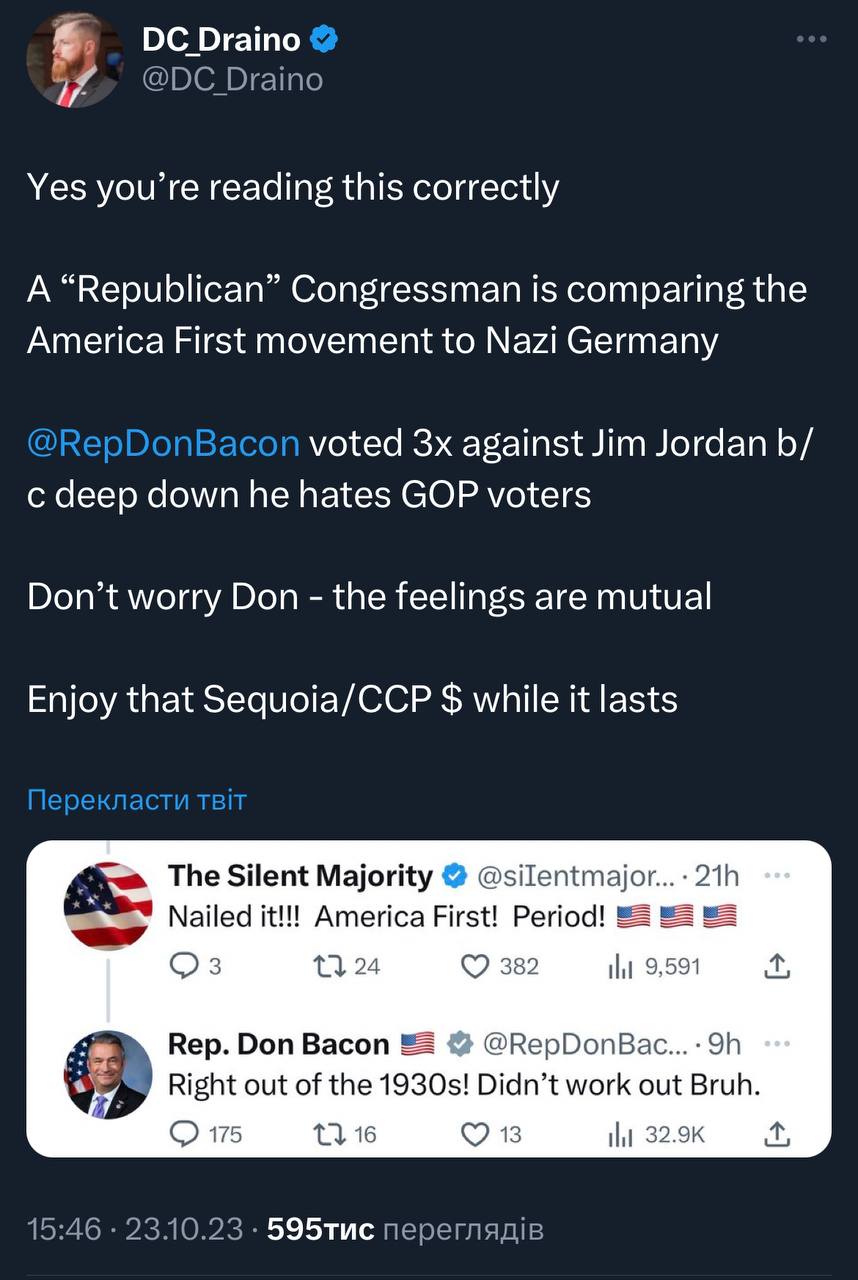
Task: Click DC_Draino's blue verified badge
Action: point(325,40)
